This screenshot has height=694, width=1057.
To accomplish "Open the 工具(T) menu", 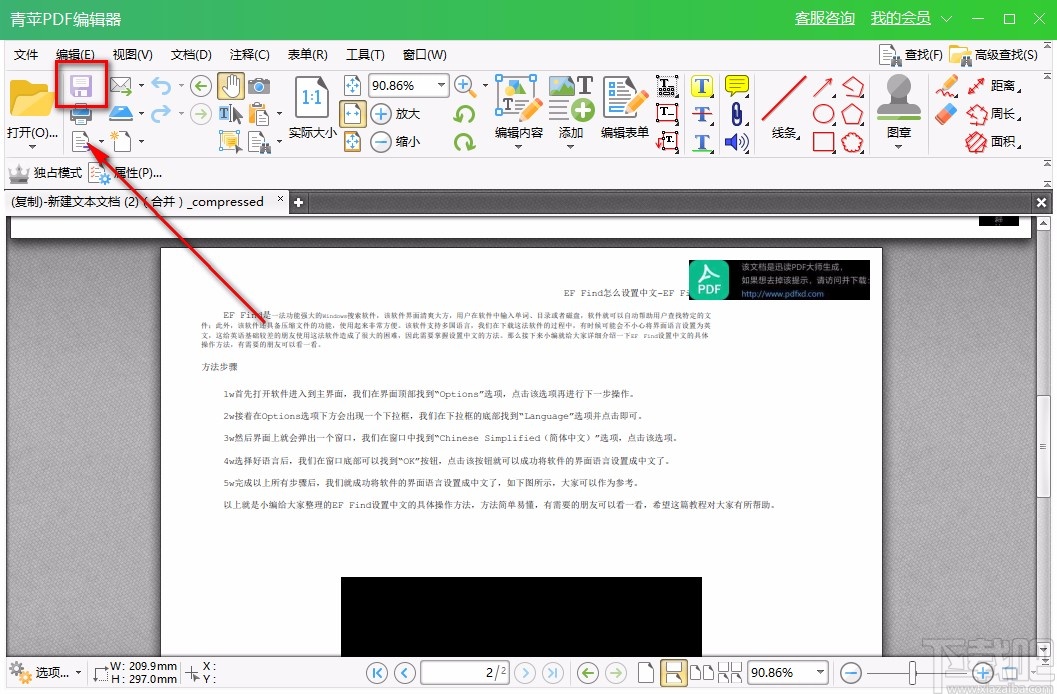I will pyautogui.click(x=365, y=55).
